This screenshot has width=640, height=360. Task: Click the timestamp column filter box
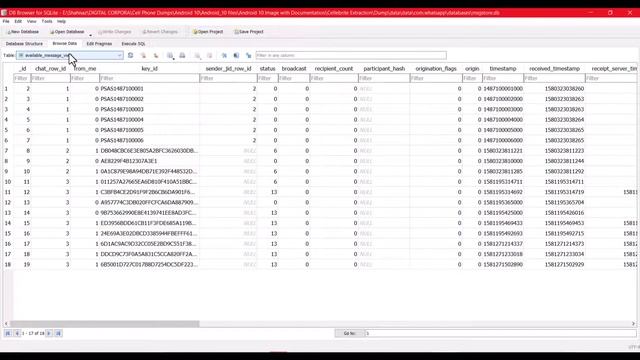(x=503, y=78)
